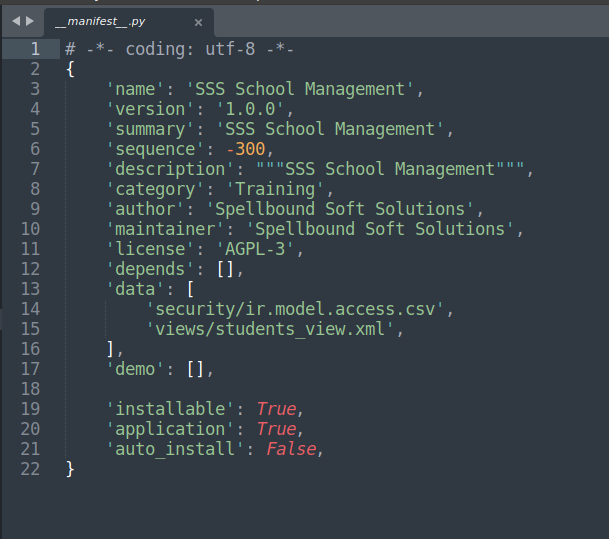Viewport: 609px width, 539px height.
Task: Click the sequence value -300
Action: 245,149
